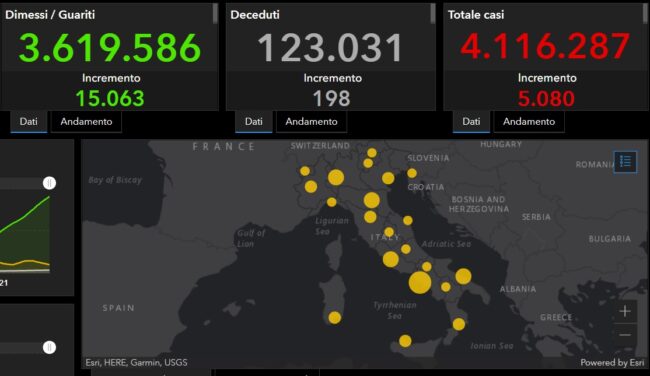Select Dati tab under Totale casi

(471, 121)
